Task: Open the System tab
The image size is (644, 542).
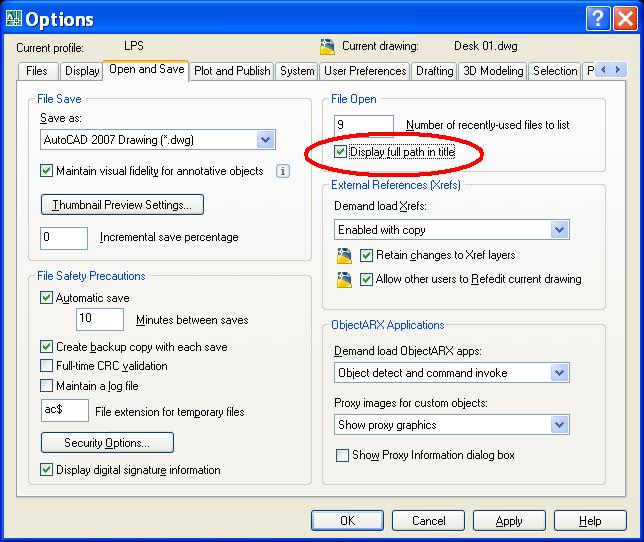Action: point(297,71)
